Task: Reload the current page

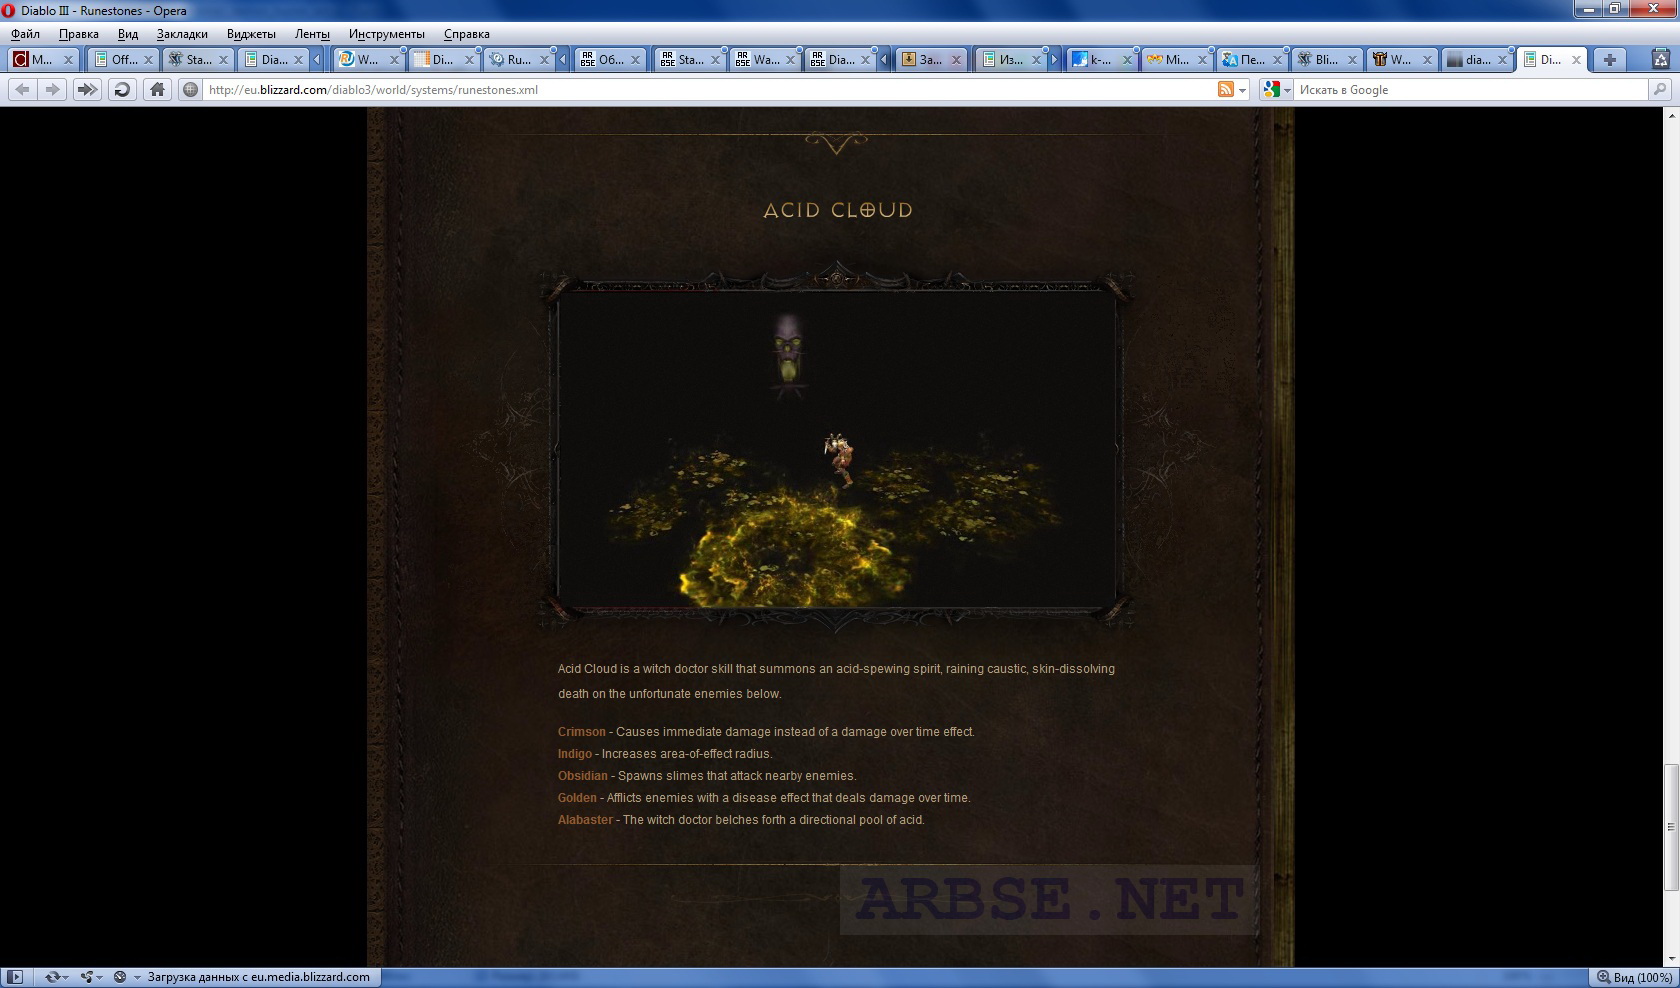Action: click(x=122, y=90)
